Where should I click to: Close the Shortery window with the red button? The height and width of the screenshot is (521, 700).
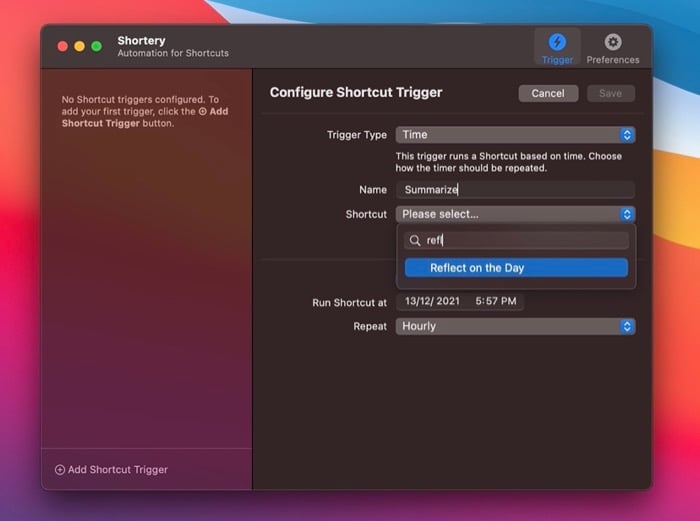(62, 46)
